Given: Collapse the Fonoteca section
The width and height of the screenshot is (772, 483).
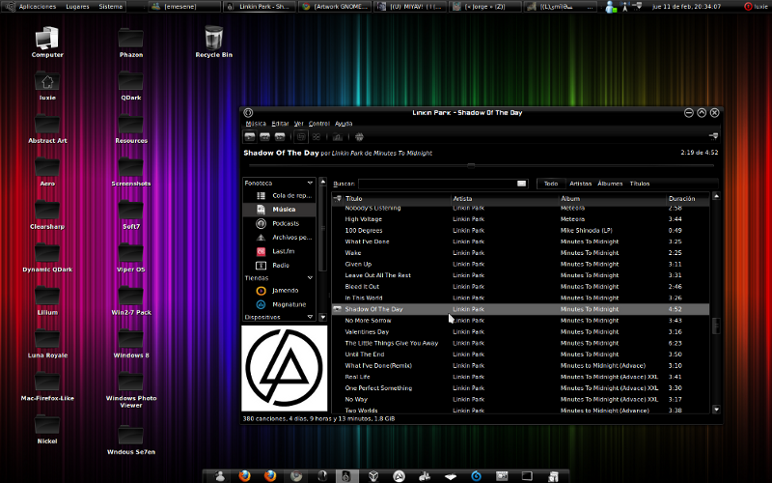Looking at the screenshot, I should [310, 183].
